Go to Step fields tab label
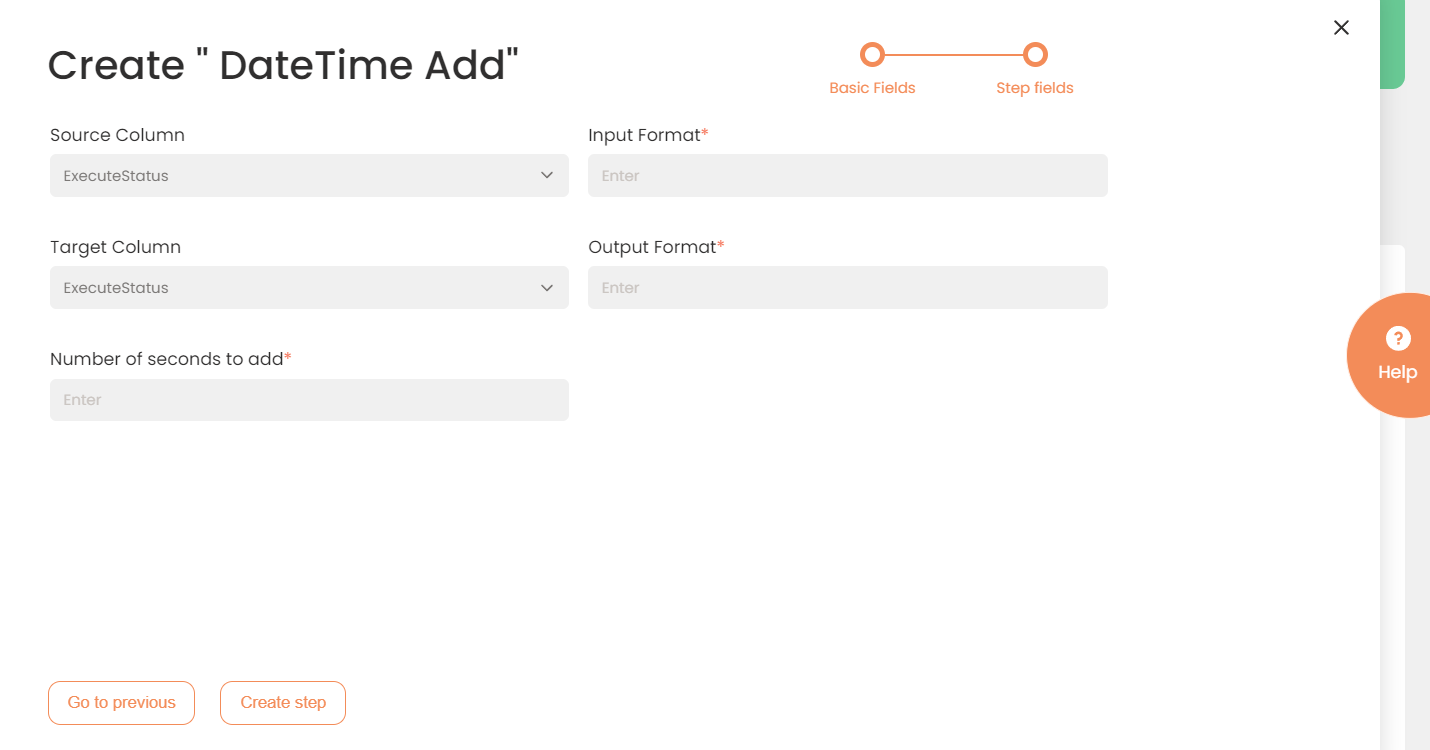The width and height of the screenshot is (1430, 750). tap(1035, 88)
